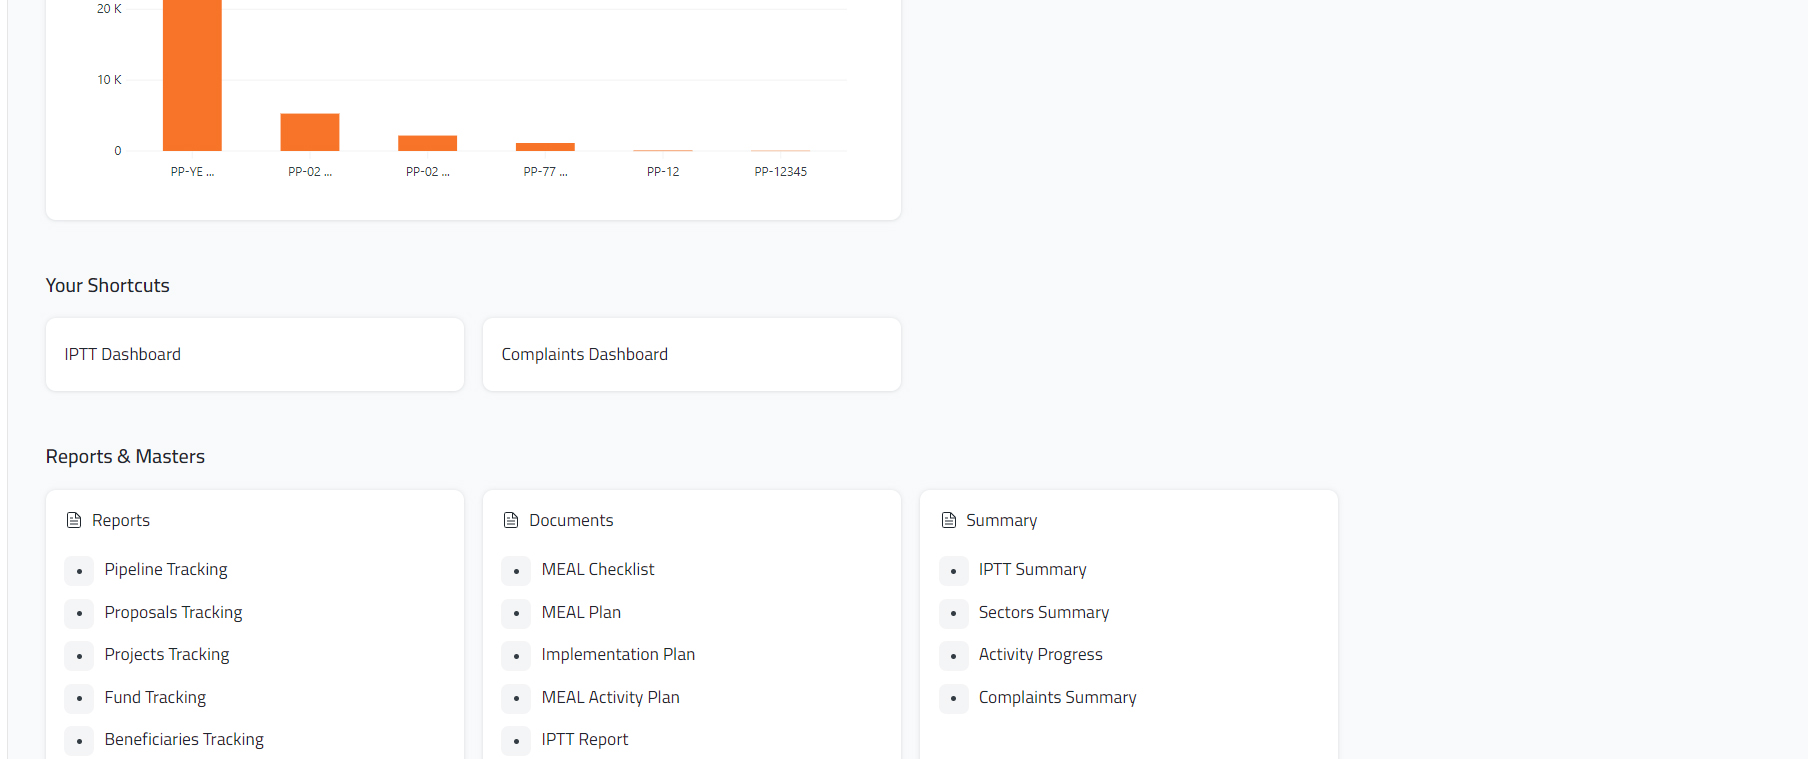Click the tallest orange PP-YE bar
The width and height of the screenshot is (1808, 759).
(192, 75)
